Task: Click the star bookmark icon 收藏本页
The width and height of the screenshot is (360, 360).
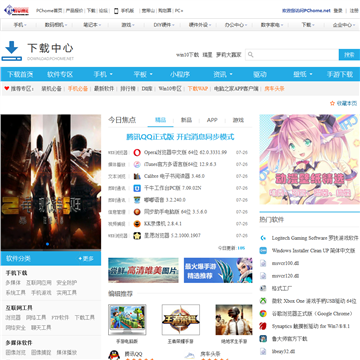Action: [332, 104]
